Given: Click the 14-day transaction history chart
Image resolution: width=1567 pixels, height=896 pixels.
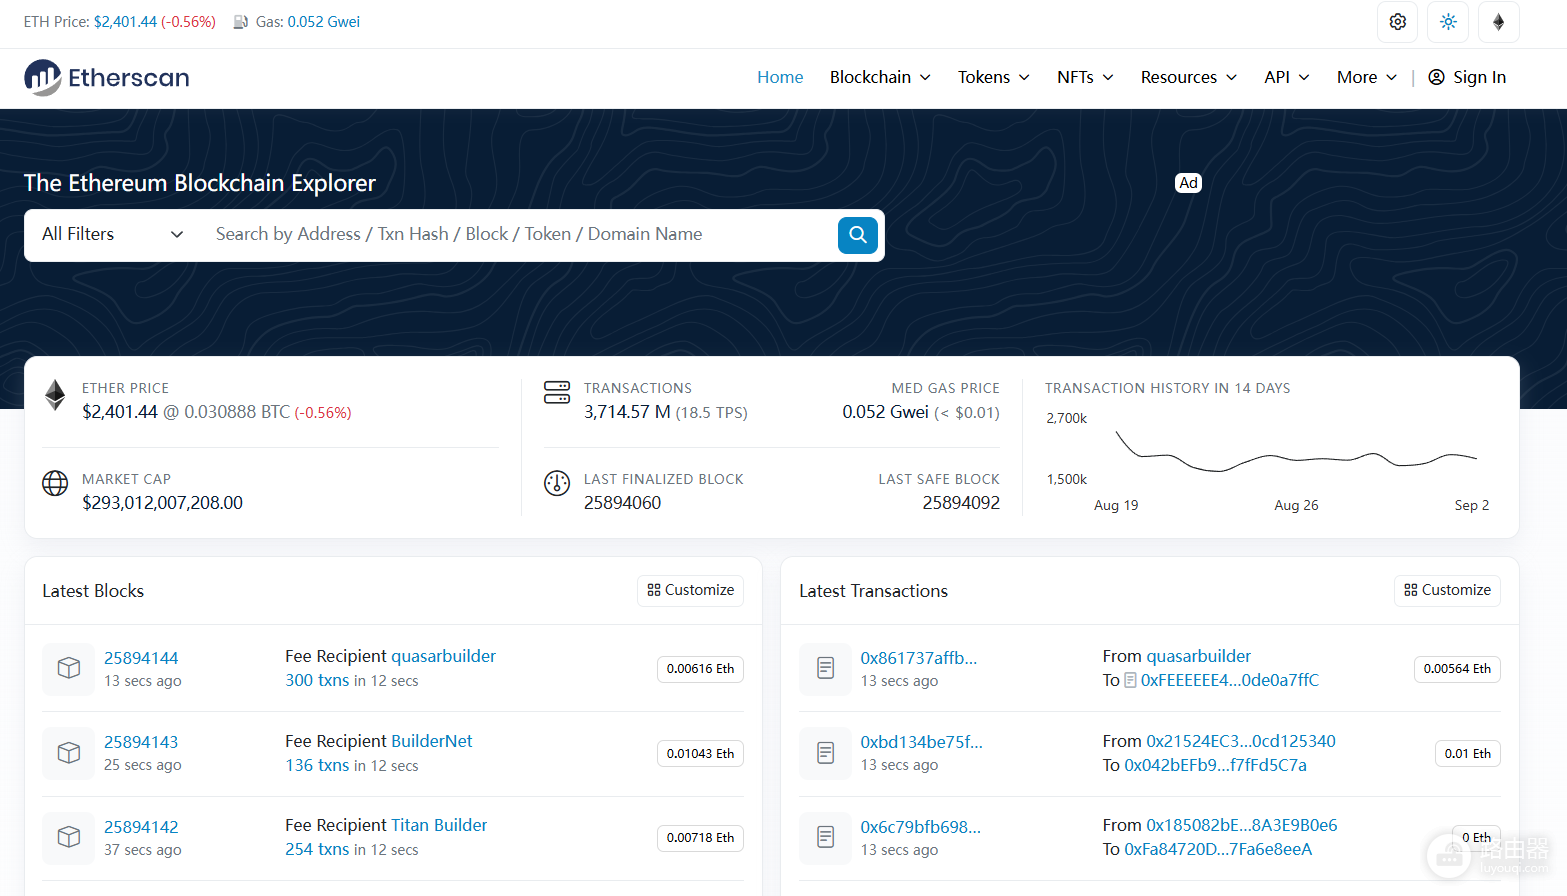Looking at the screenshot, I should (1268, 460).
